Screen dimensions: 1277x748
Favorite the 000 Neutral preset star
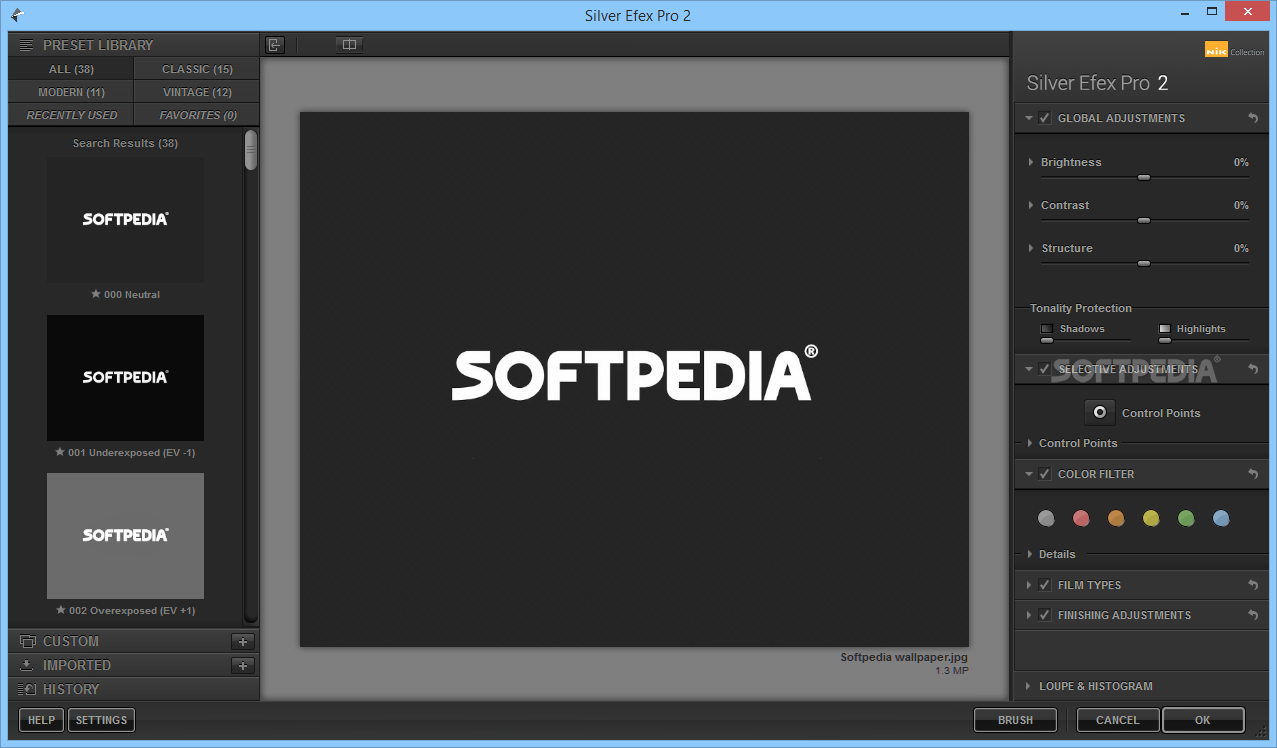pyautogui.click(x=96, y=294)
